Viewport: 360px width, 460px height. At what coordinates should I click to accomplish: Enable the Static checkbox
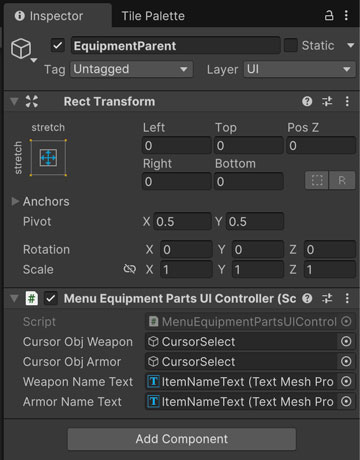(x=290, y=45)
